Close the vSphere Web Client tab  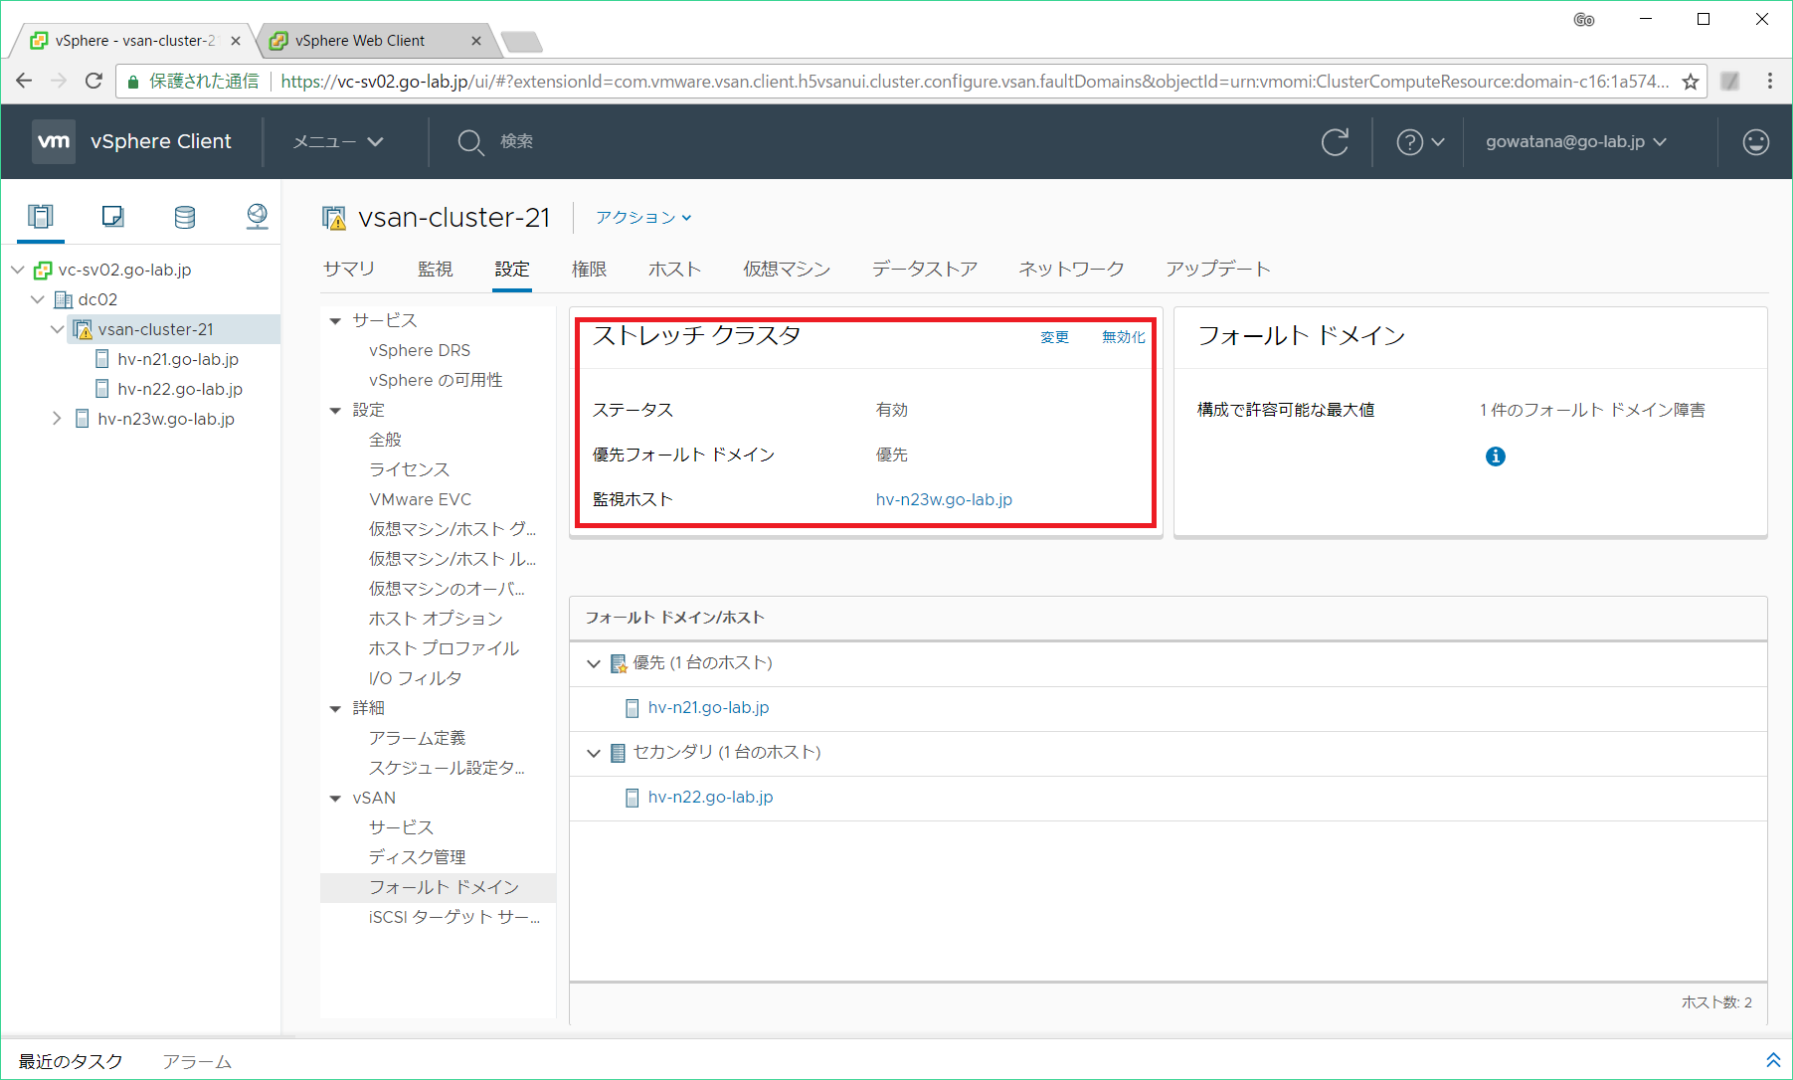pyautogui.click(x=476, y=41)
